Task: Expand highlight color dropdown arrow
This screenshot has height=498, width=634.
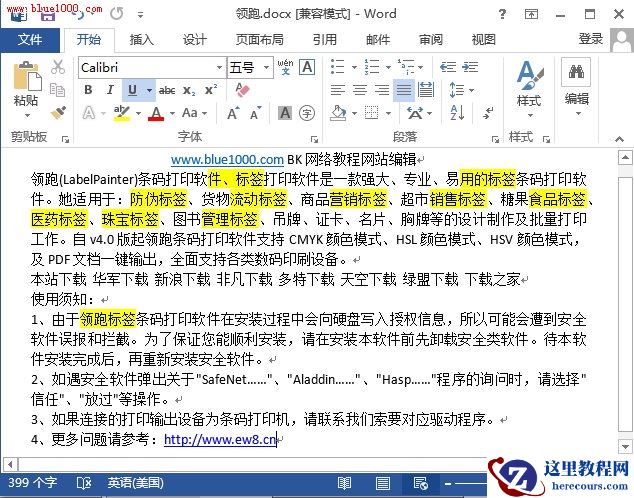Action: click(x=138, y=113)
